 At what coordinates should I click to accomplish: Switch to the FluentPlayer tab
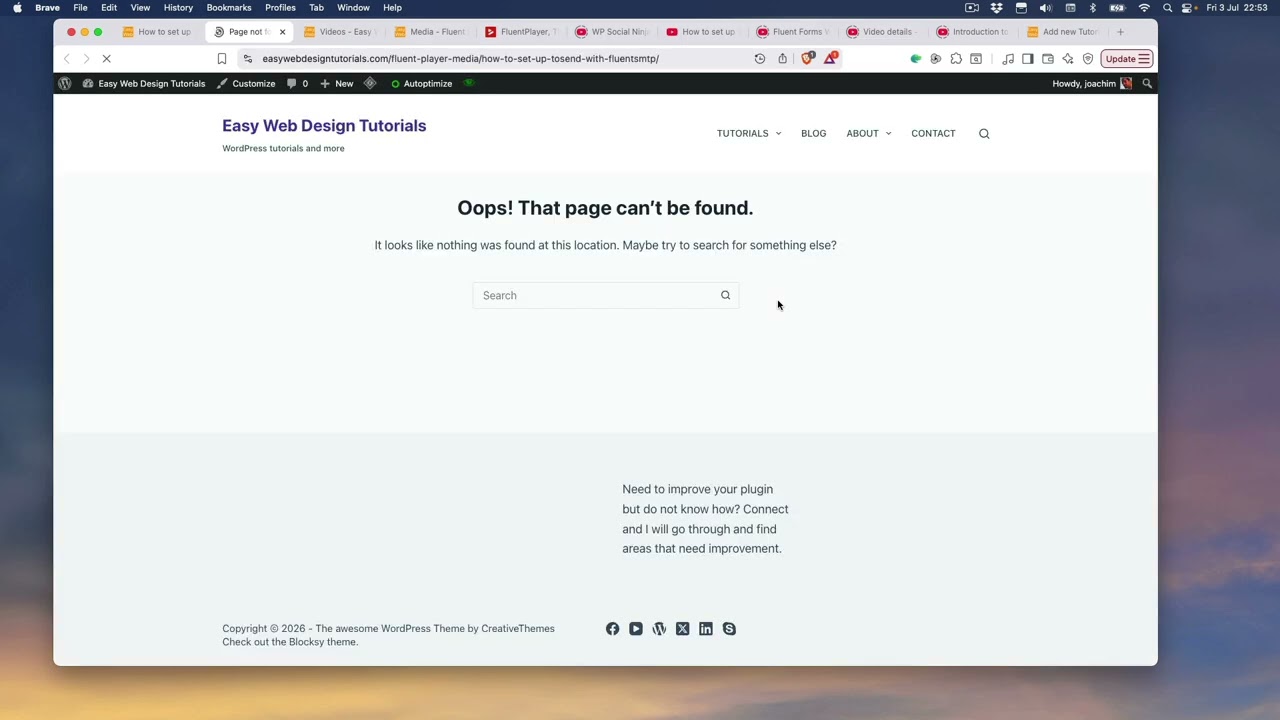tap(521, 32)
